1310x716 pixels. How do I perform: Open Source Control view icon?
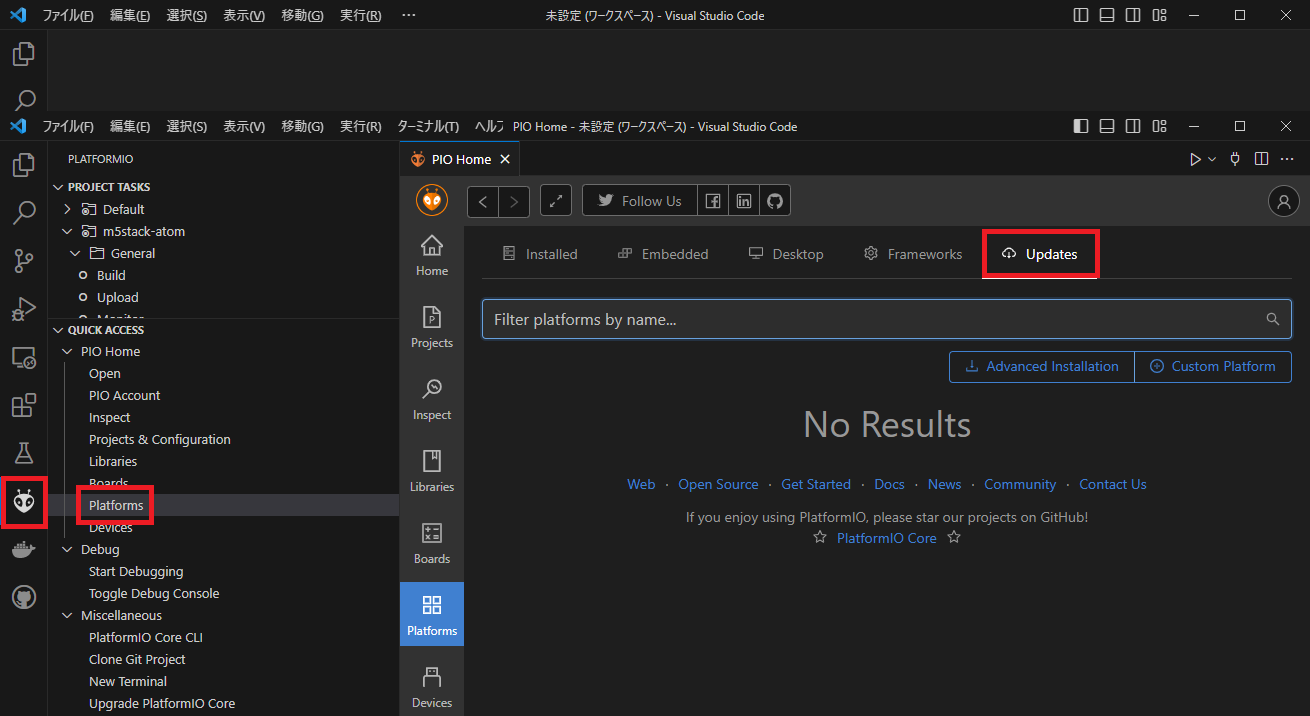pyautogui.click(x=24, y=261)
